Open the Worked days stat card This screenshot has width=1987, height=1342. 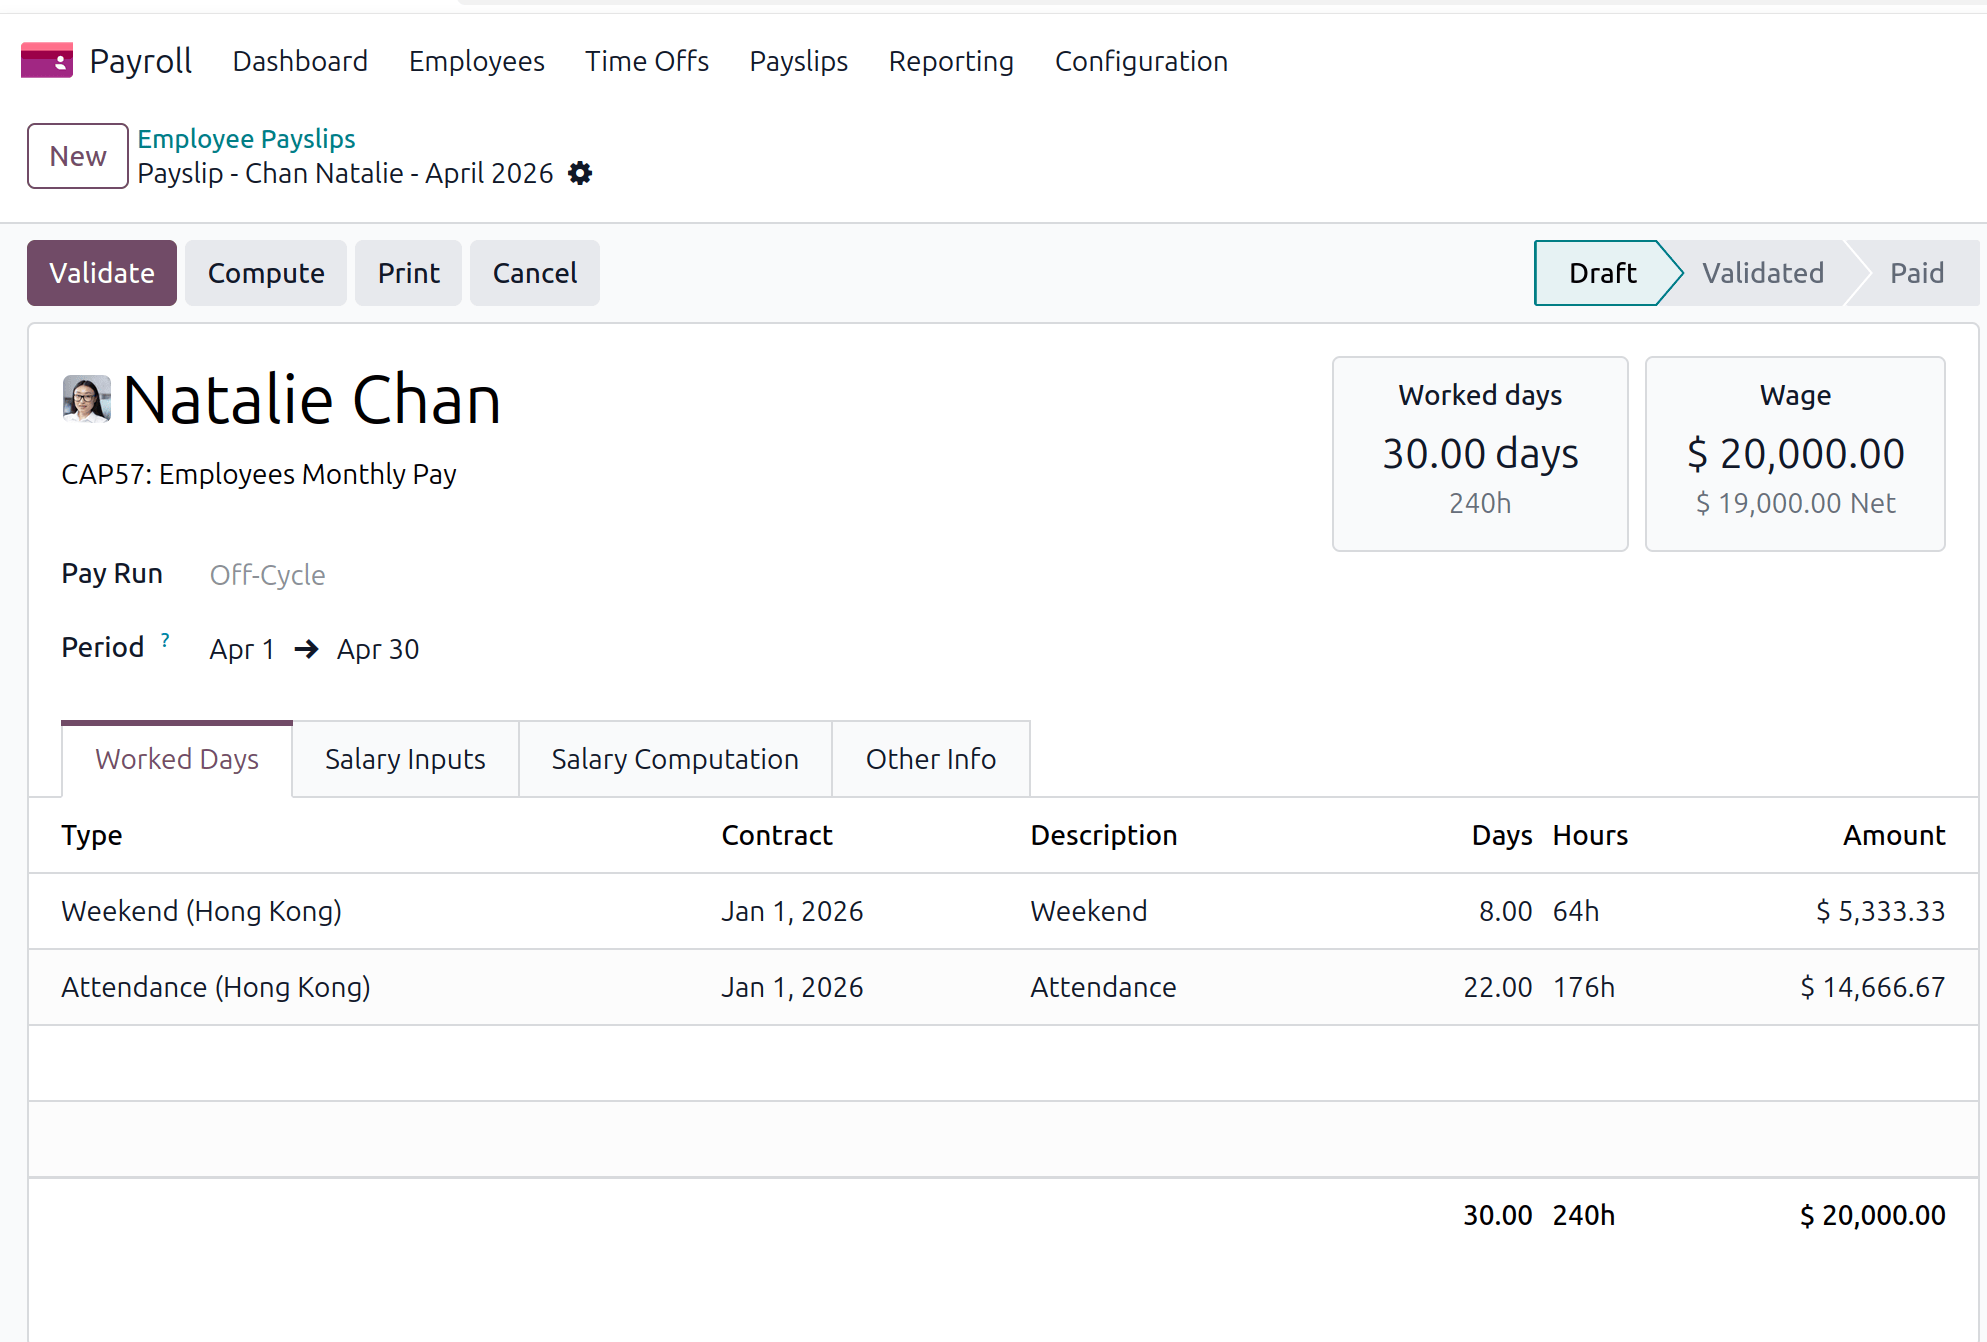(1480, 454)
